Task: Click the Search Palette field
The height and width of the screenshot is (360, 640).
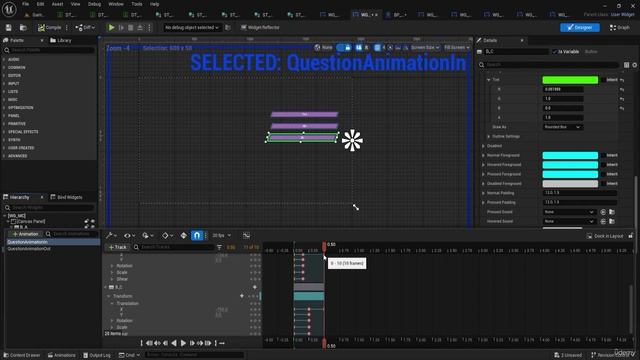Action: [x=49, y=50]
